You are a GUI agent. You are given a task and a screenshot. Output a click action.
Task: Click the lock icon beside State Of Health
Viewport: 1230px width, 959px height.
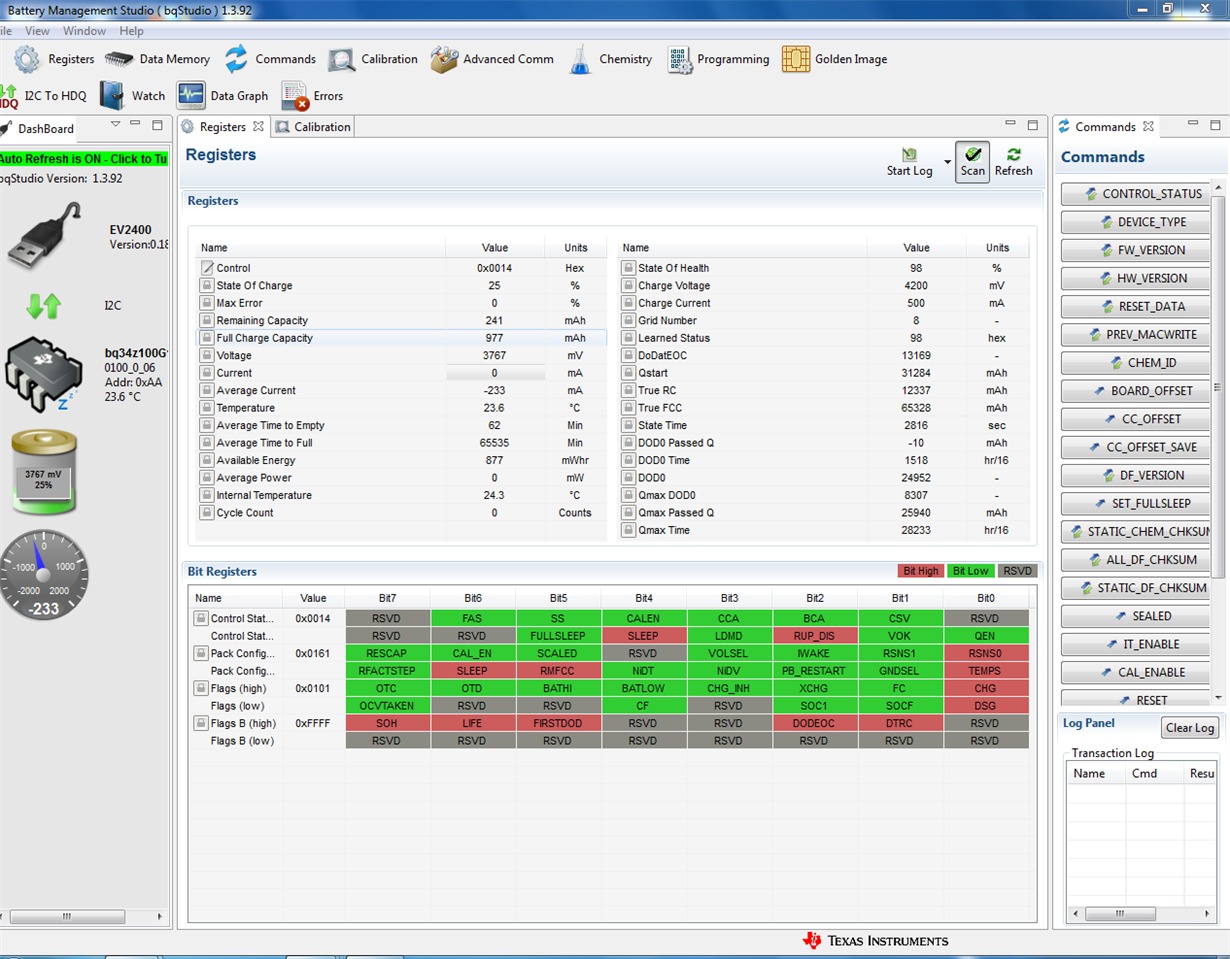[x=628, y=268]
